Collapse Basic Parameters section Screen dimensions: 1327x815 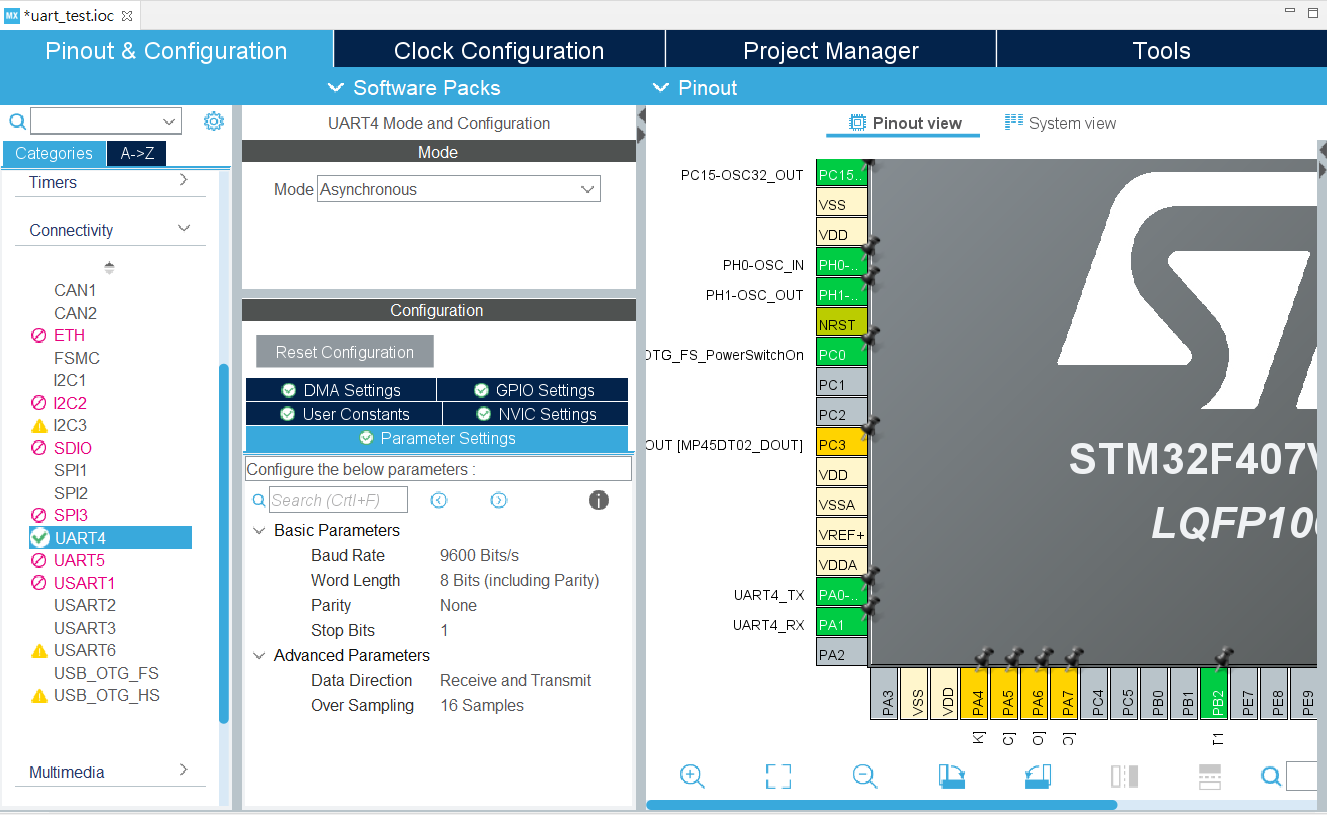pyautogui.click(x=259, y=531)
